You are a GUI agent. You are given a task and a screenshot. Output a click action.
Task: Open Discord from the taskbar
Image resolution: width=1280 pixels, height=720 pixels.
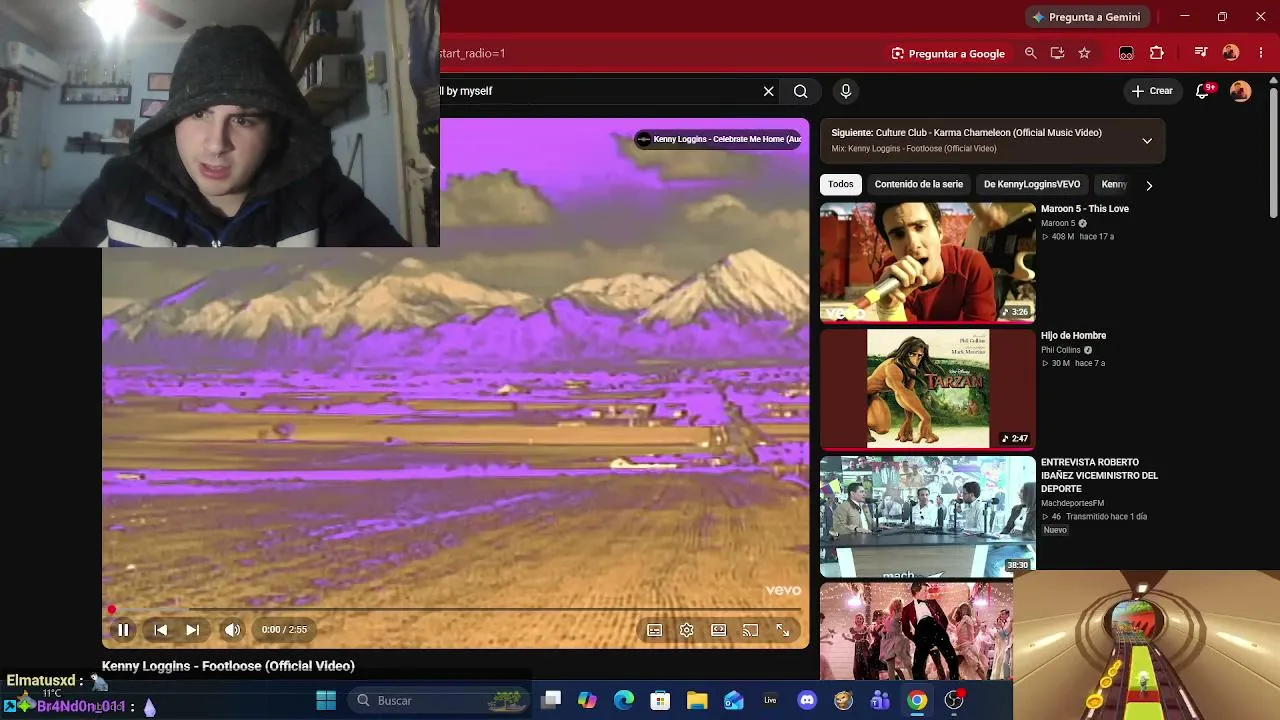[x=807, y=700]
